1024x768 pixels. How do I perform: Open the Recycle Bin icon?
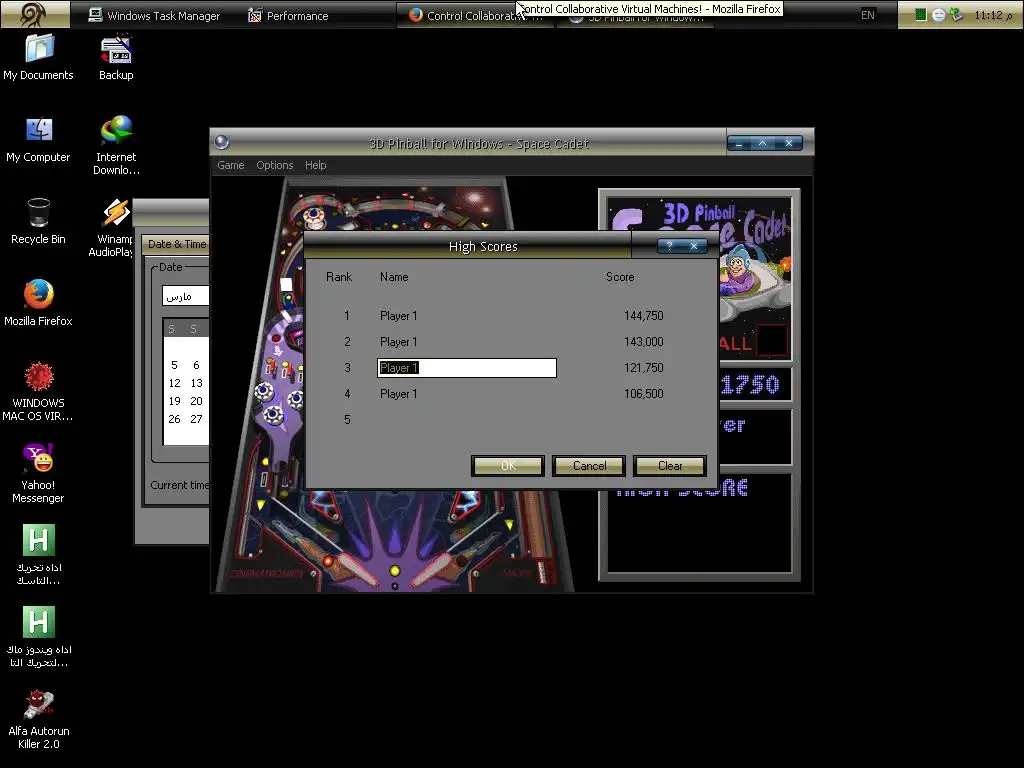(x=39, y=221)
